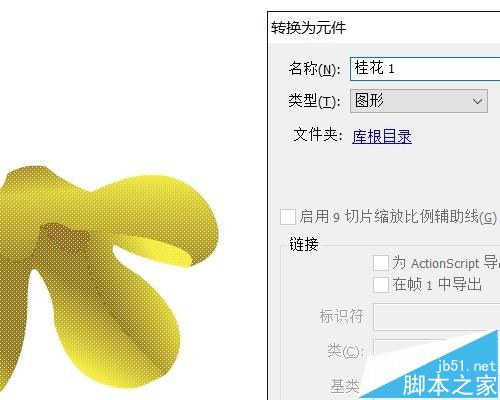Click the 链接 group heading
Image resolution: width=500 pixels, height=400 pixels.
pos(304,244)
